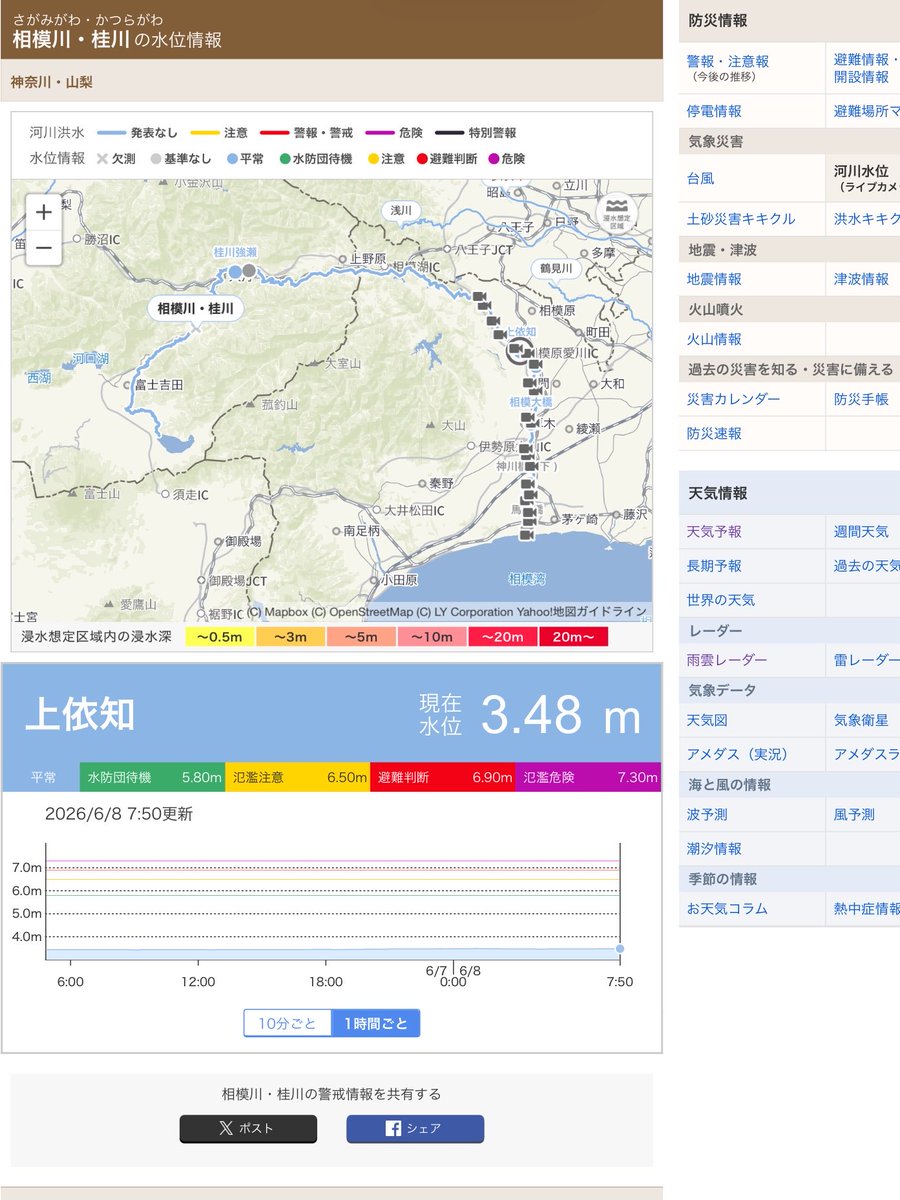Screen dimensions: 900x1200
Task: Open 地震情報 link
Action: pyautogui.click(x=714, y=279)
